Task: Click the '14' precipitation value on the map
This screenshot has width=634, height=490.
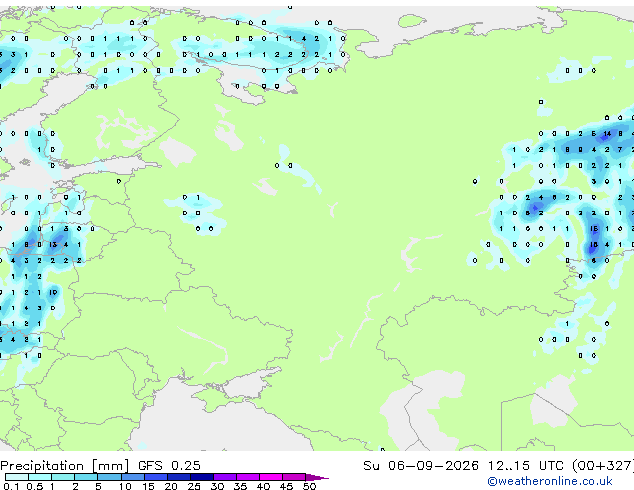Action: (607, 134)
